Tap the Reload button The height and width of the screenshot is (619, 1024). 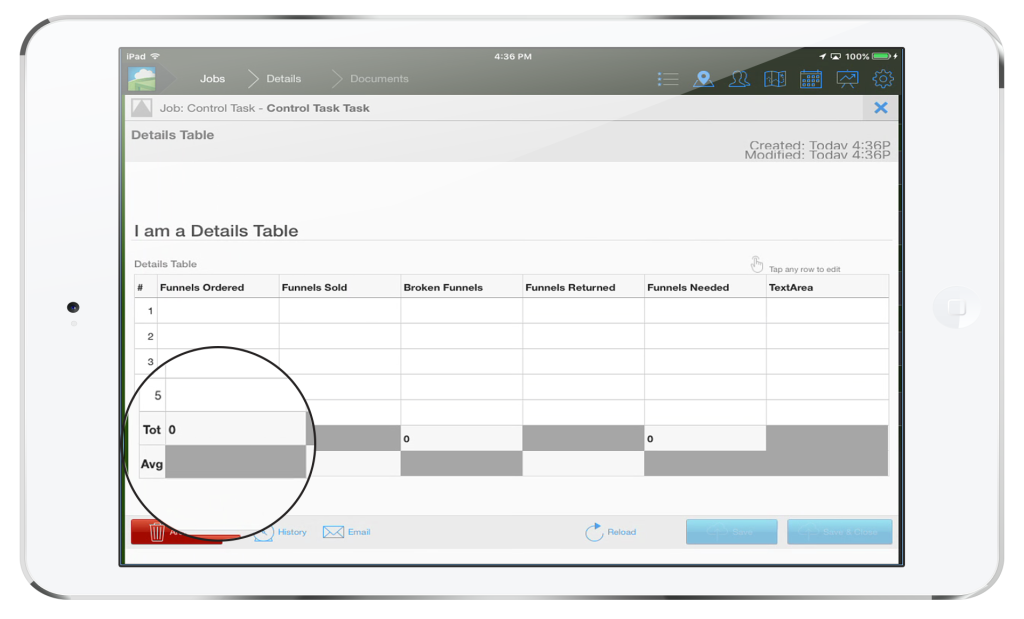[611, 532]
